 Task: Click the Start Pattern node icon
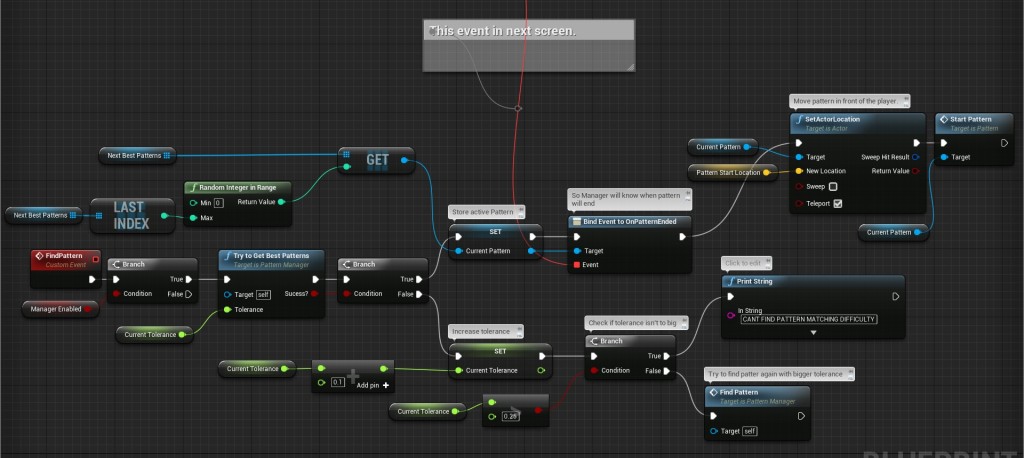[944, 120]
